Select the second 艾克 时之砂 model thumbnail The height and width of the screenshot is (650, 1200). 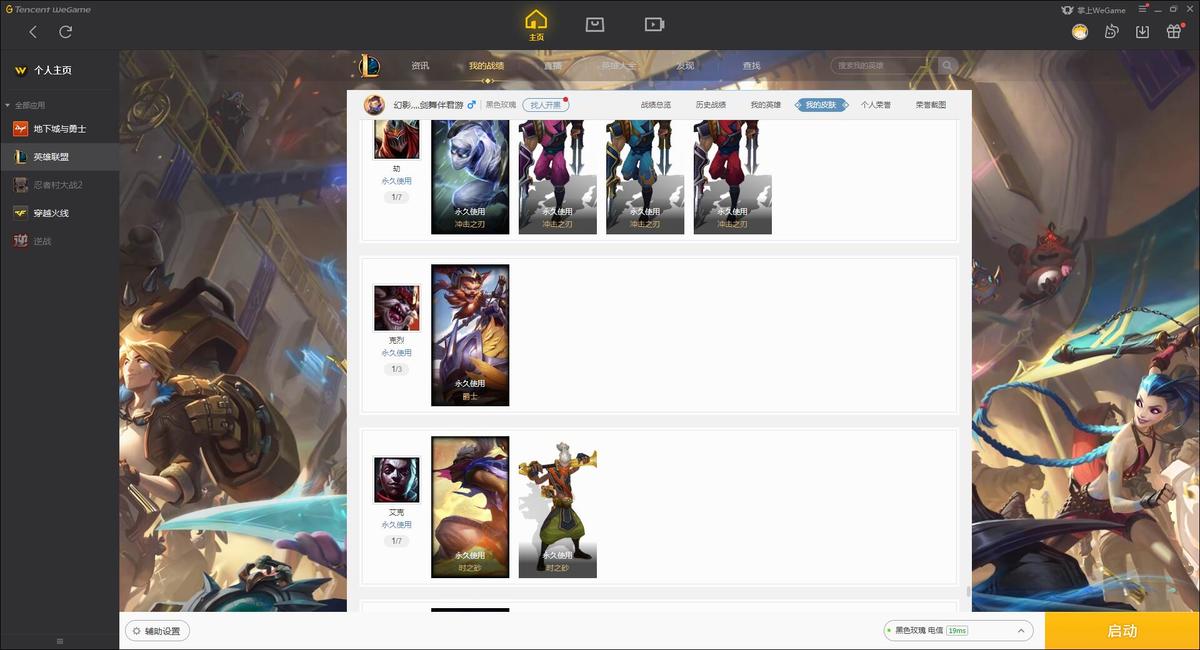click(x=558, y=507)
